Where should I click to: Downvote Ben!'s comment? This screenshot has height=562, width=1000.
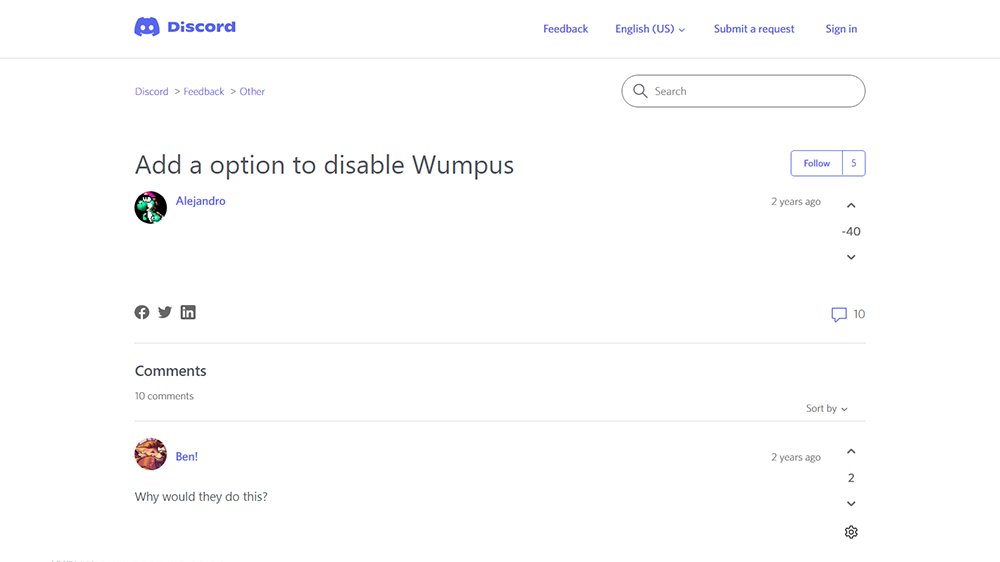coord(851,504)
